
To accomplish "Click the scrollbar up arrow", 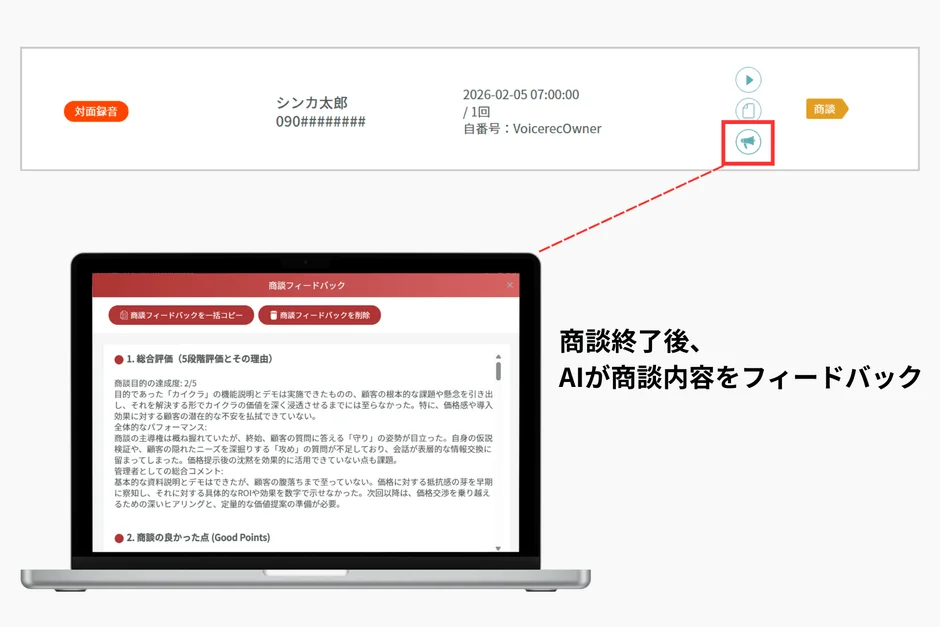I will click(x=497, y=356).
